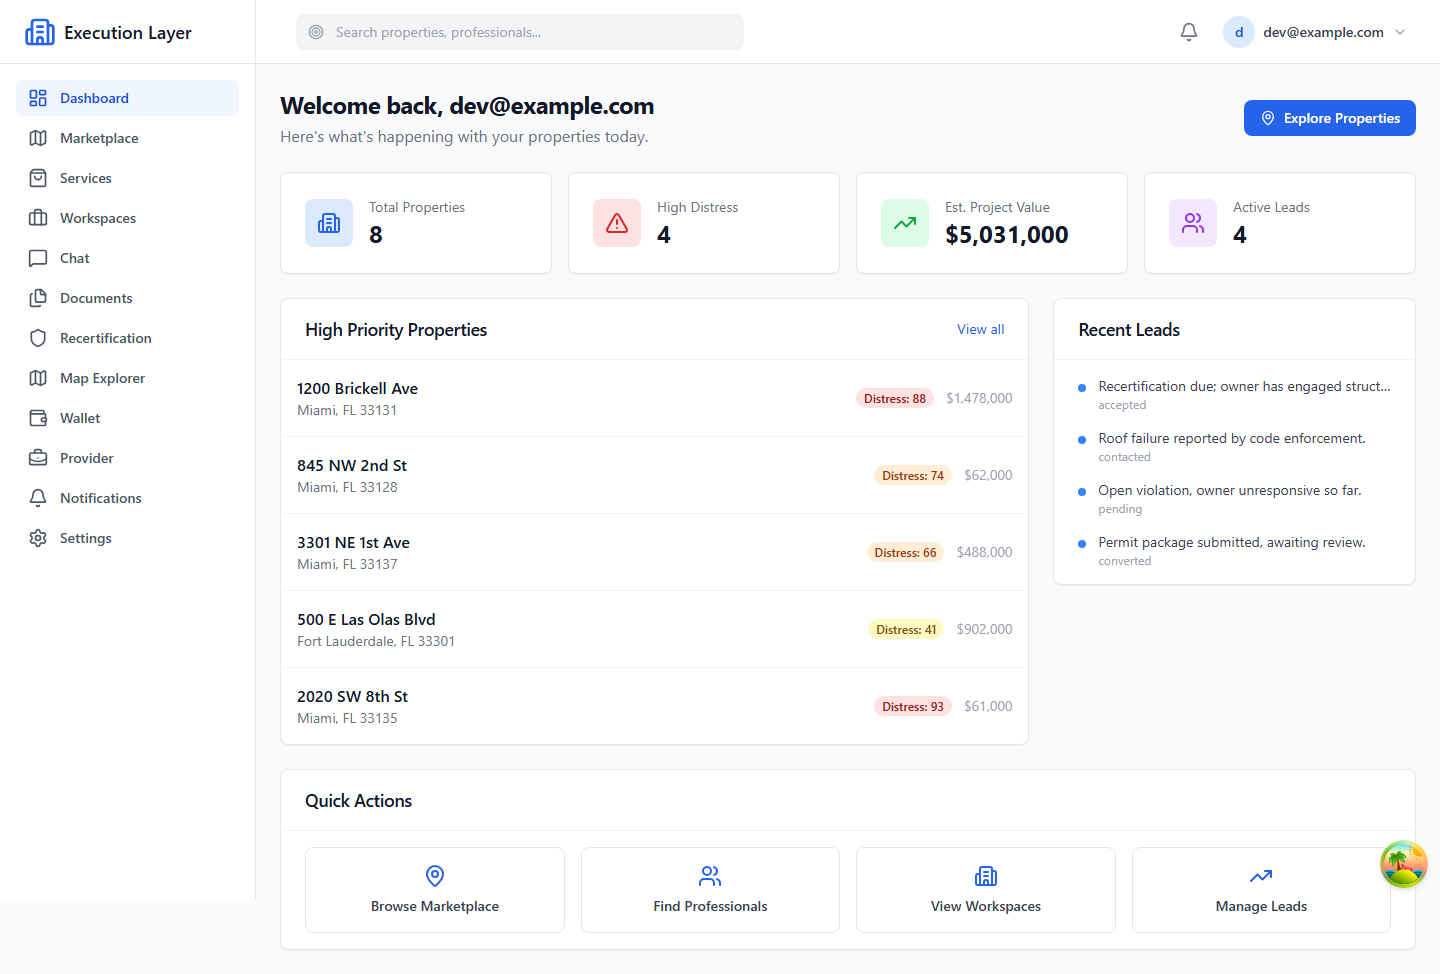Go to Map Explorer in sidebar
This screenshot has width=1440, height=974.
[127, 378]
